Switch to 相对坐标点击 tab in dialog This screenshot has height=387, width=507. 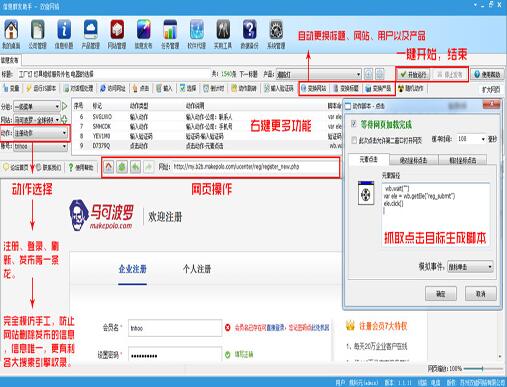463,160
